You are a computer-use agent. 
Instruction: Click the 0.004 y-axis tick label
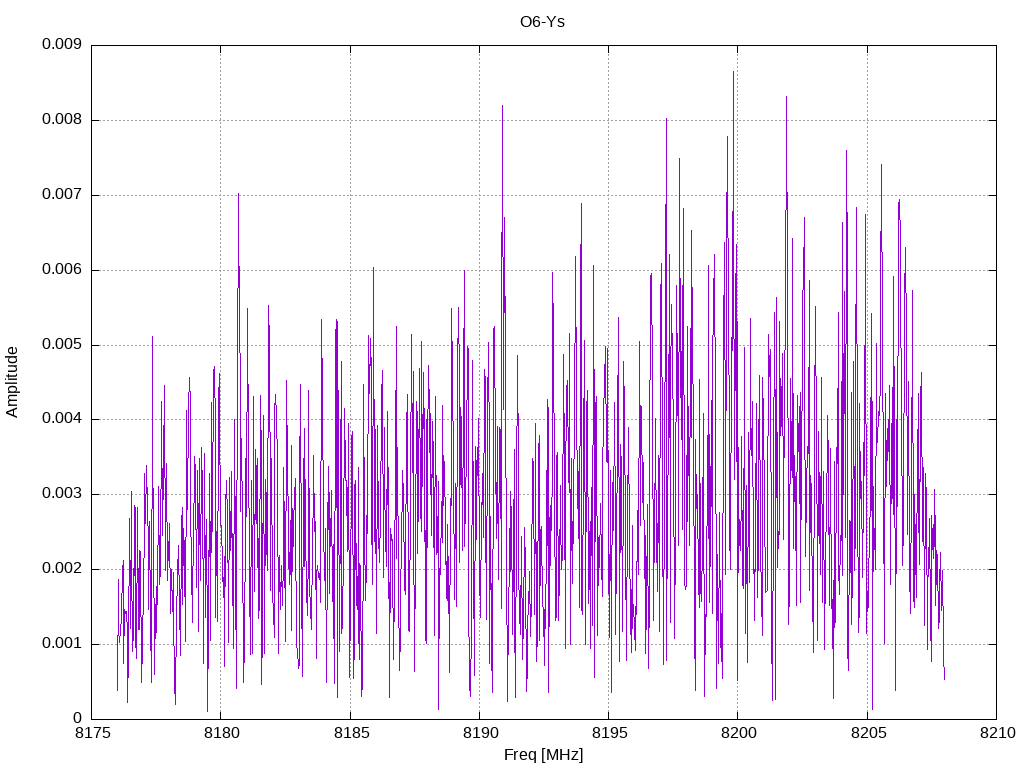pyautogui.click(x=62, y=419)
